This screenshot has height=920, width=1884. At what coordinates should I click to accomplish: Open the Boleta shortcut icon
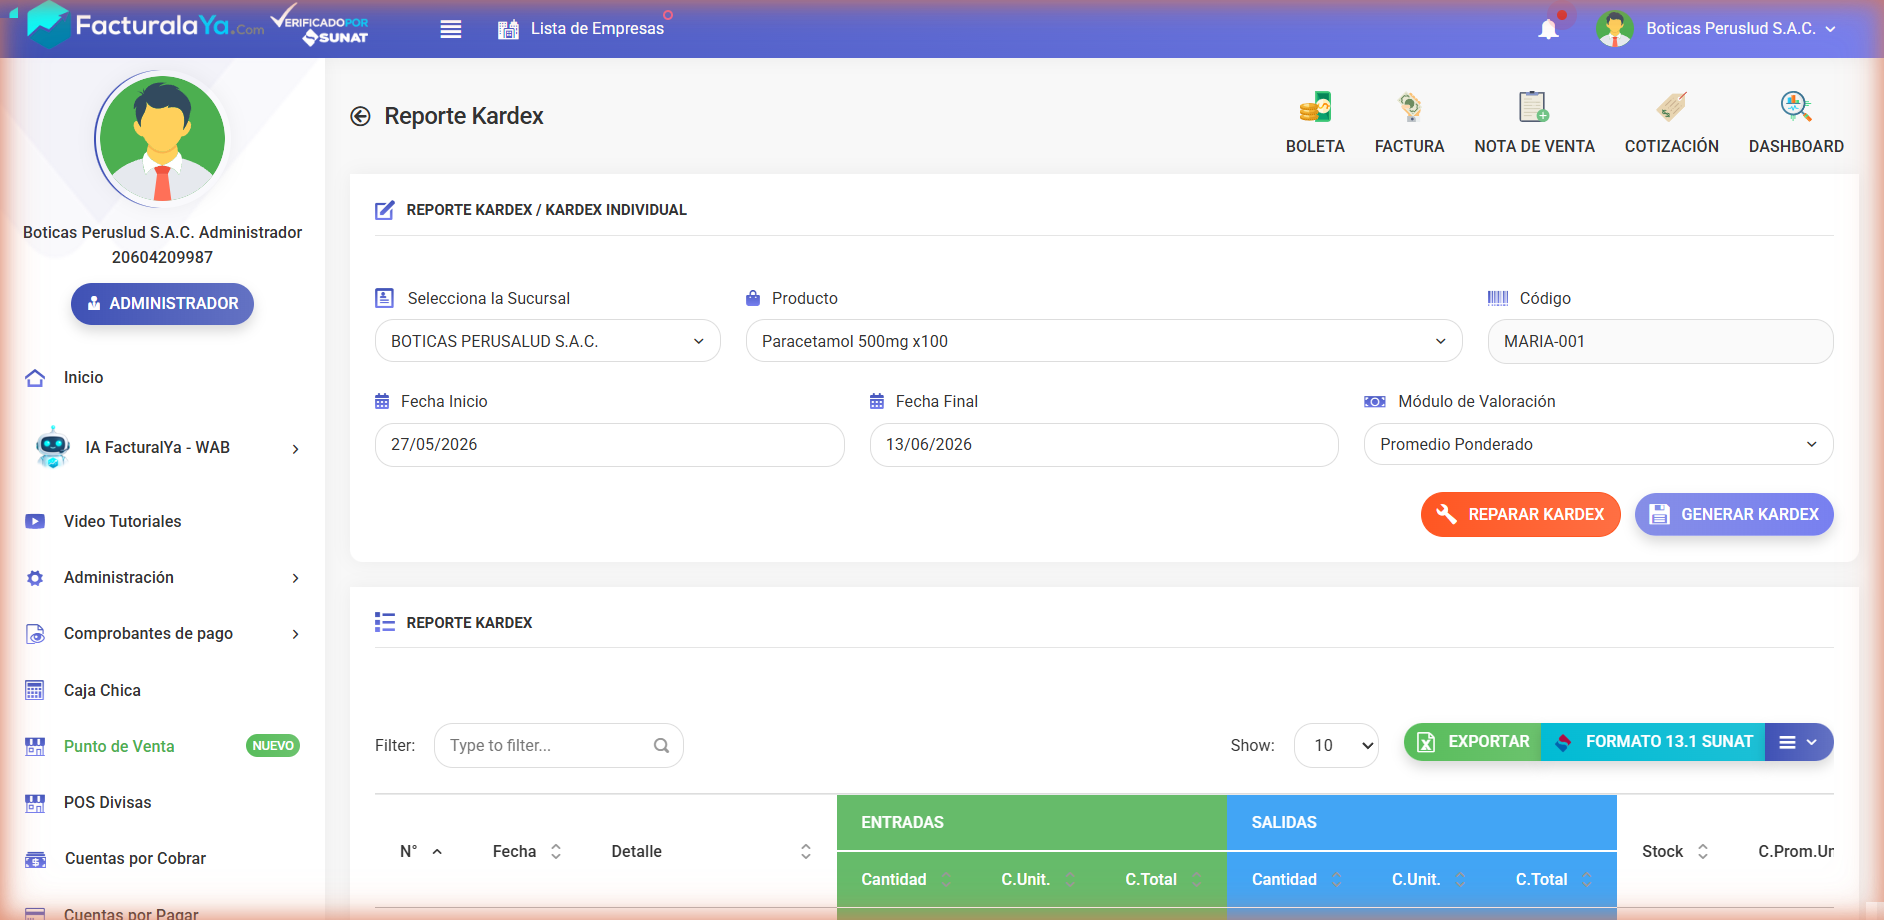tap(1315, 107)
